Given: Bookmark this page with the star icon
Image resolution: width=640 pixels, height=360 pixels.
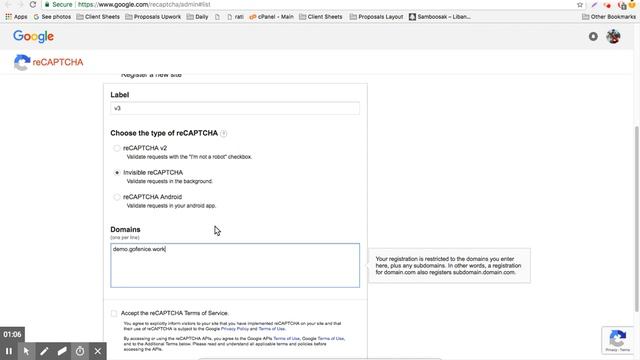Looking at the screenshot, I should click(x=580, y=5).
